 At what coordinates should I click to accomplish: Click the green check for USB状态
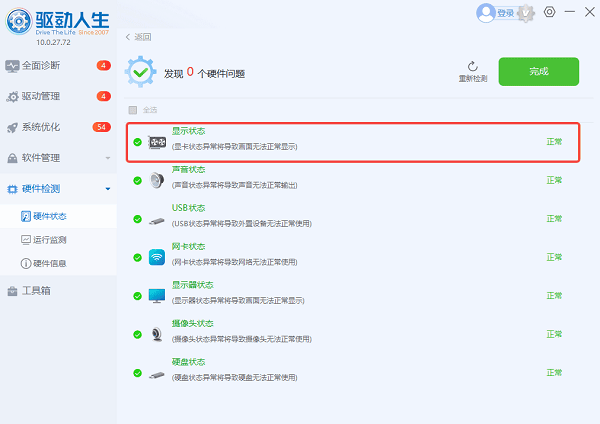point(137,219)
